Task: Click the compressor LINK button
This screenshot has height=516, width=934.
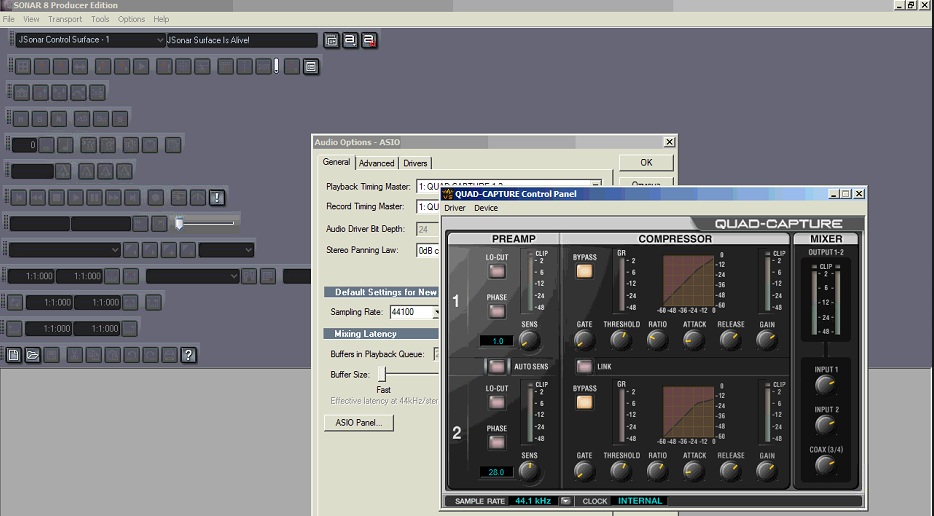Action: 584,367
